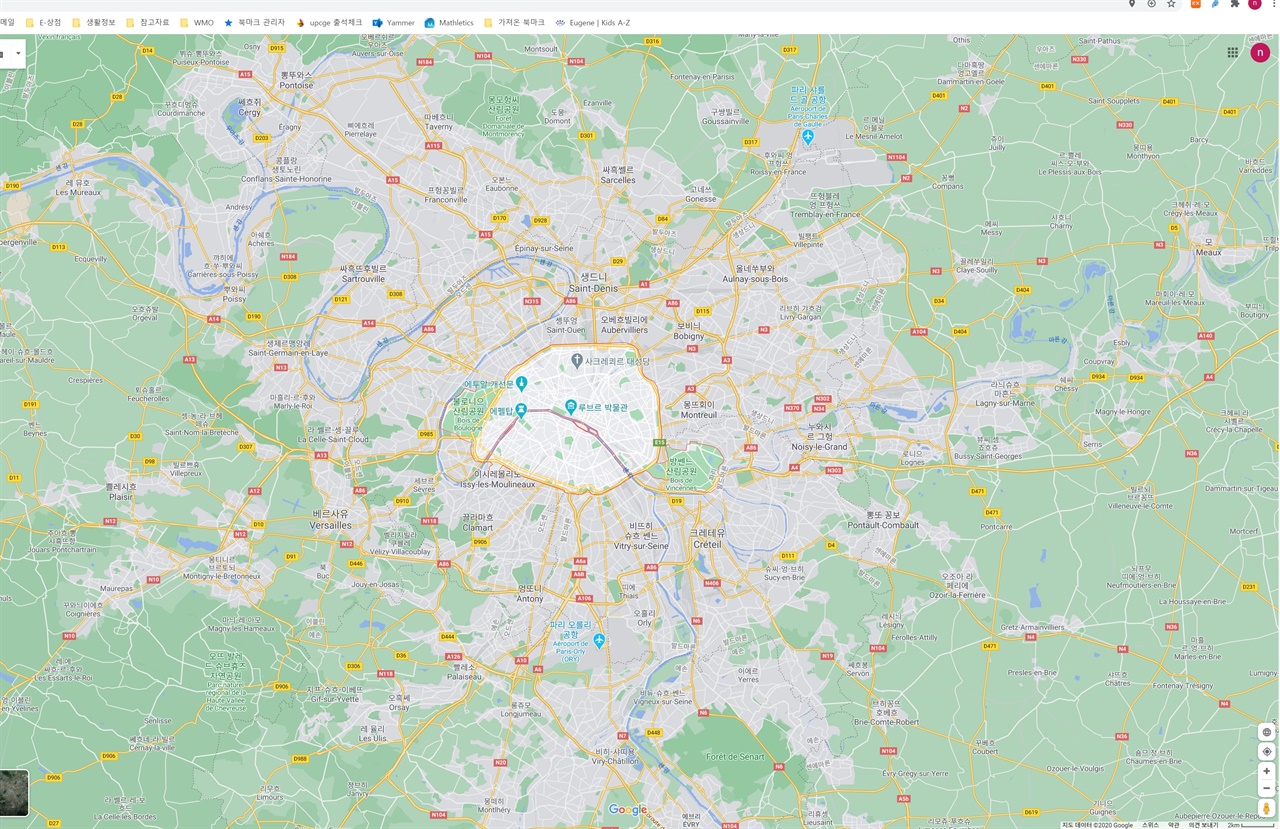Image resolution: width=1280 pixels, height=829 pixels.
Task: Bookmark this page with the star icon
Action: pos(1171,4)
